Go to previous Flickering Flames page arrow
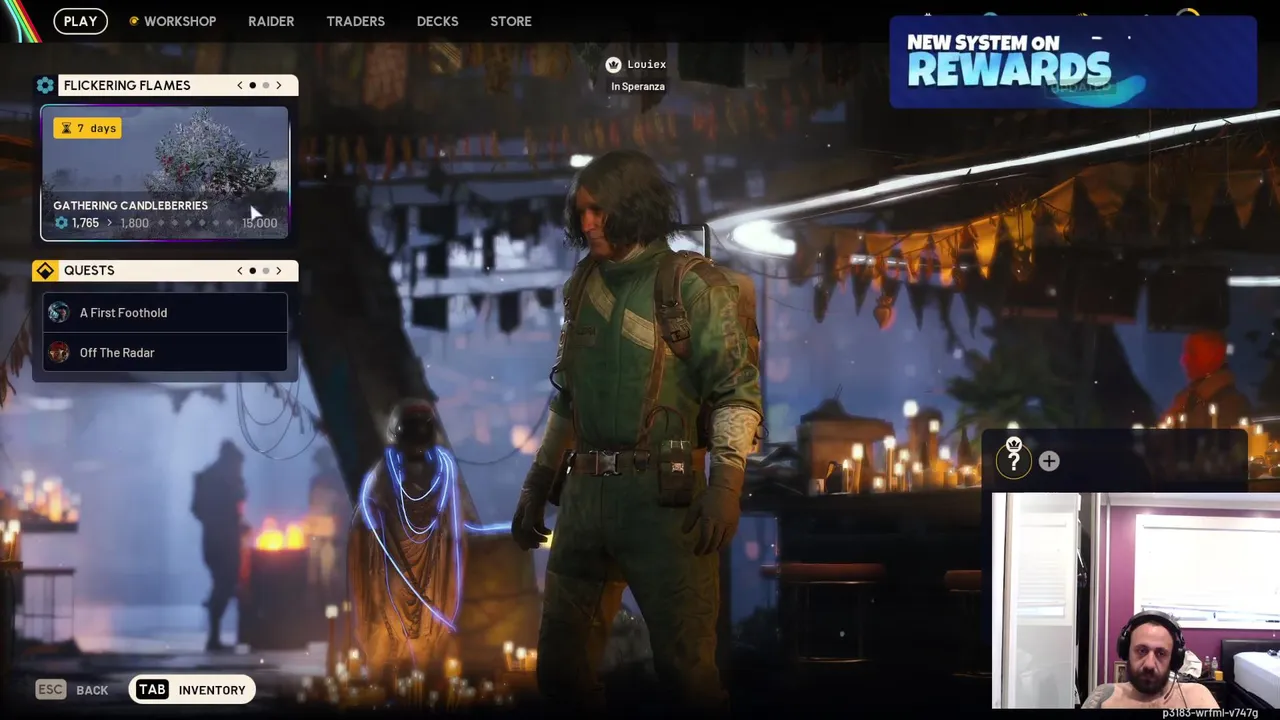1280x720 pixels. 240,85
